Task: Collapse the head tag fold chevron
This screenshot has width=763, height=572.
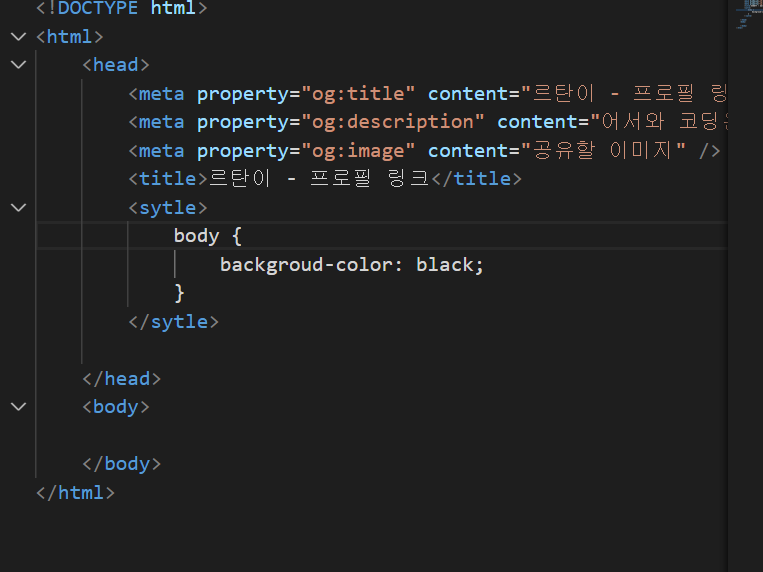Action: [18, 65]
